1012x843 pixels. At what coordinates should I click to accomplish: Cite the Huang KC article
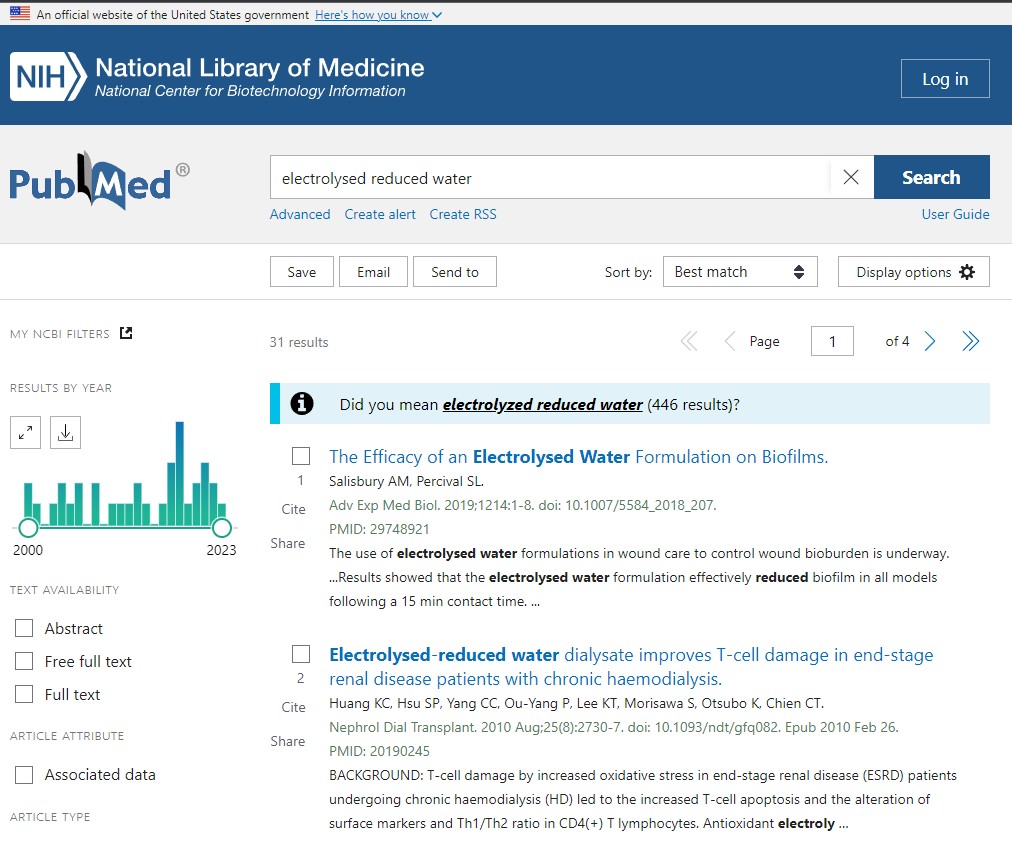point(293,707)
